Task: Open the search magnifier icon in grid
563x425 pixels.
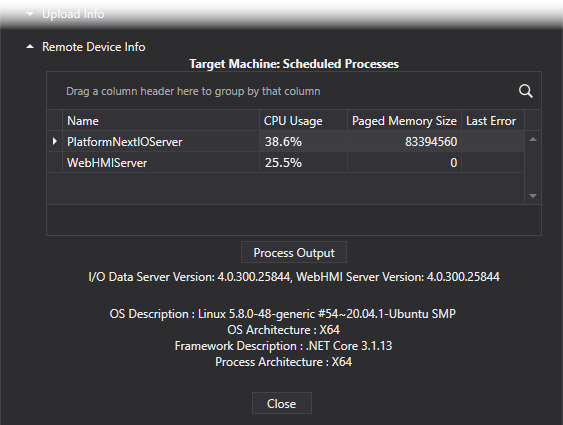Action: pos(525,91)
